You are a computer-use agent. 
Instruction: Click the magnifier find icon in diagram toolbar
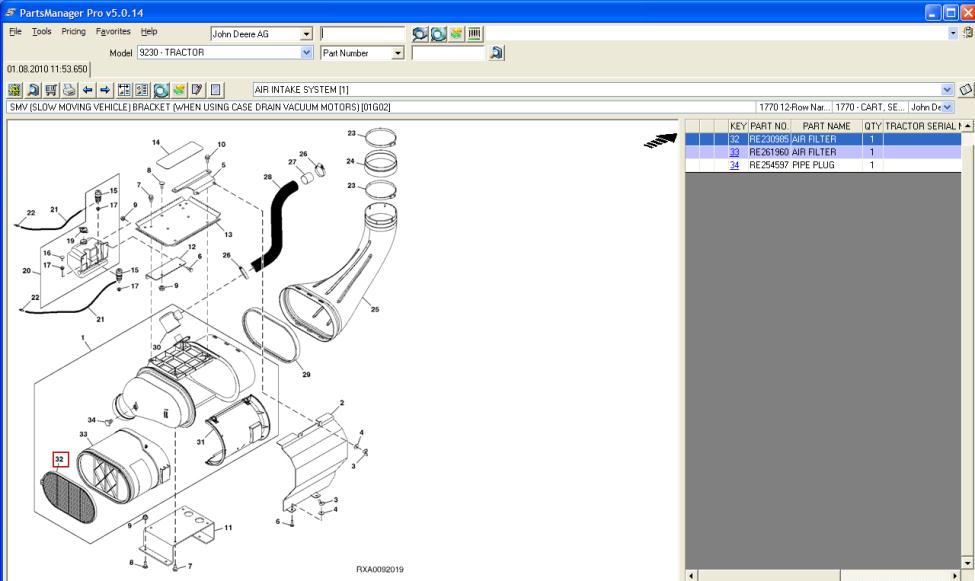(x=33, y=90)
